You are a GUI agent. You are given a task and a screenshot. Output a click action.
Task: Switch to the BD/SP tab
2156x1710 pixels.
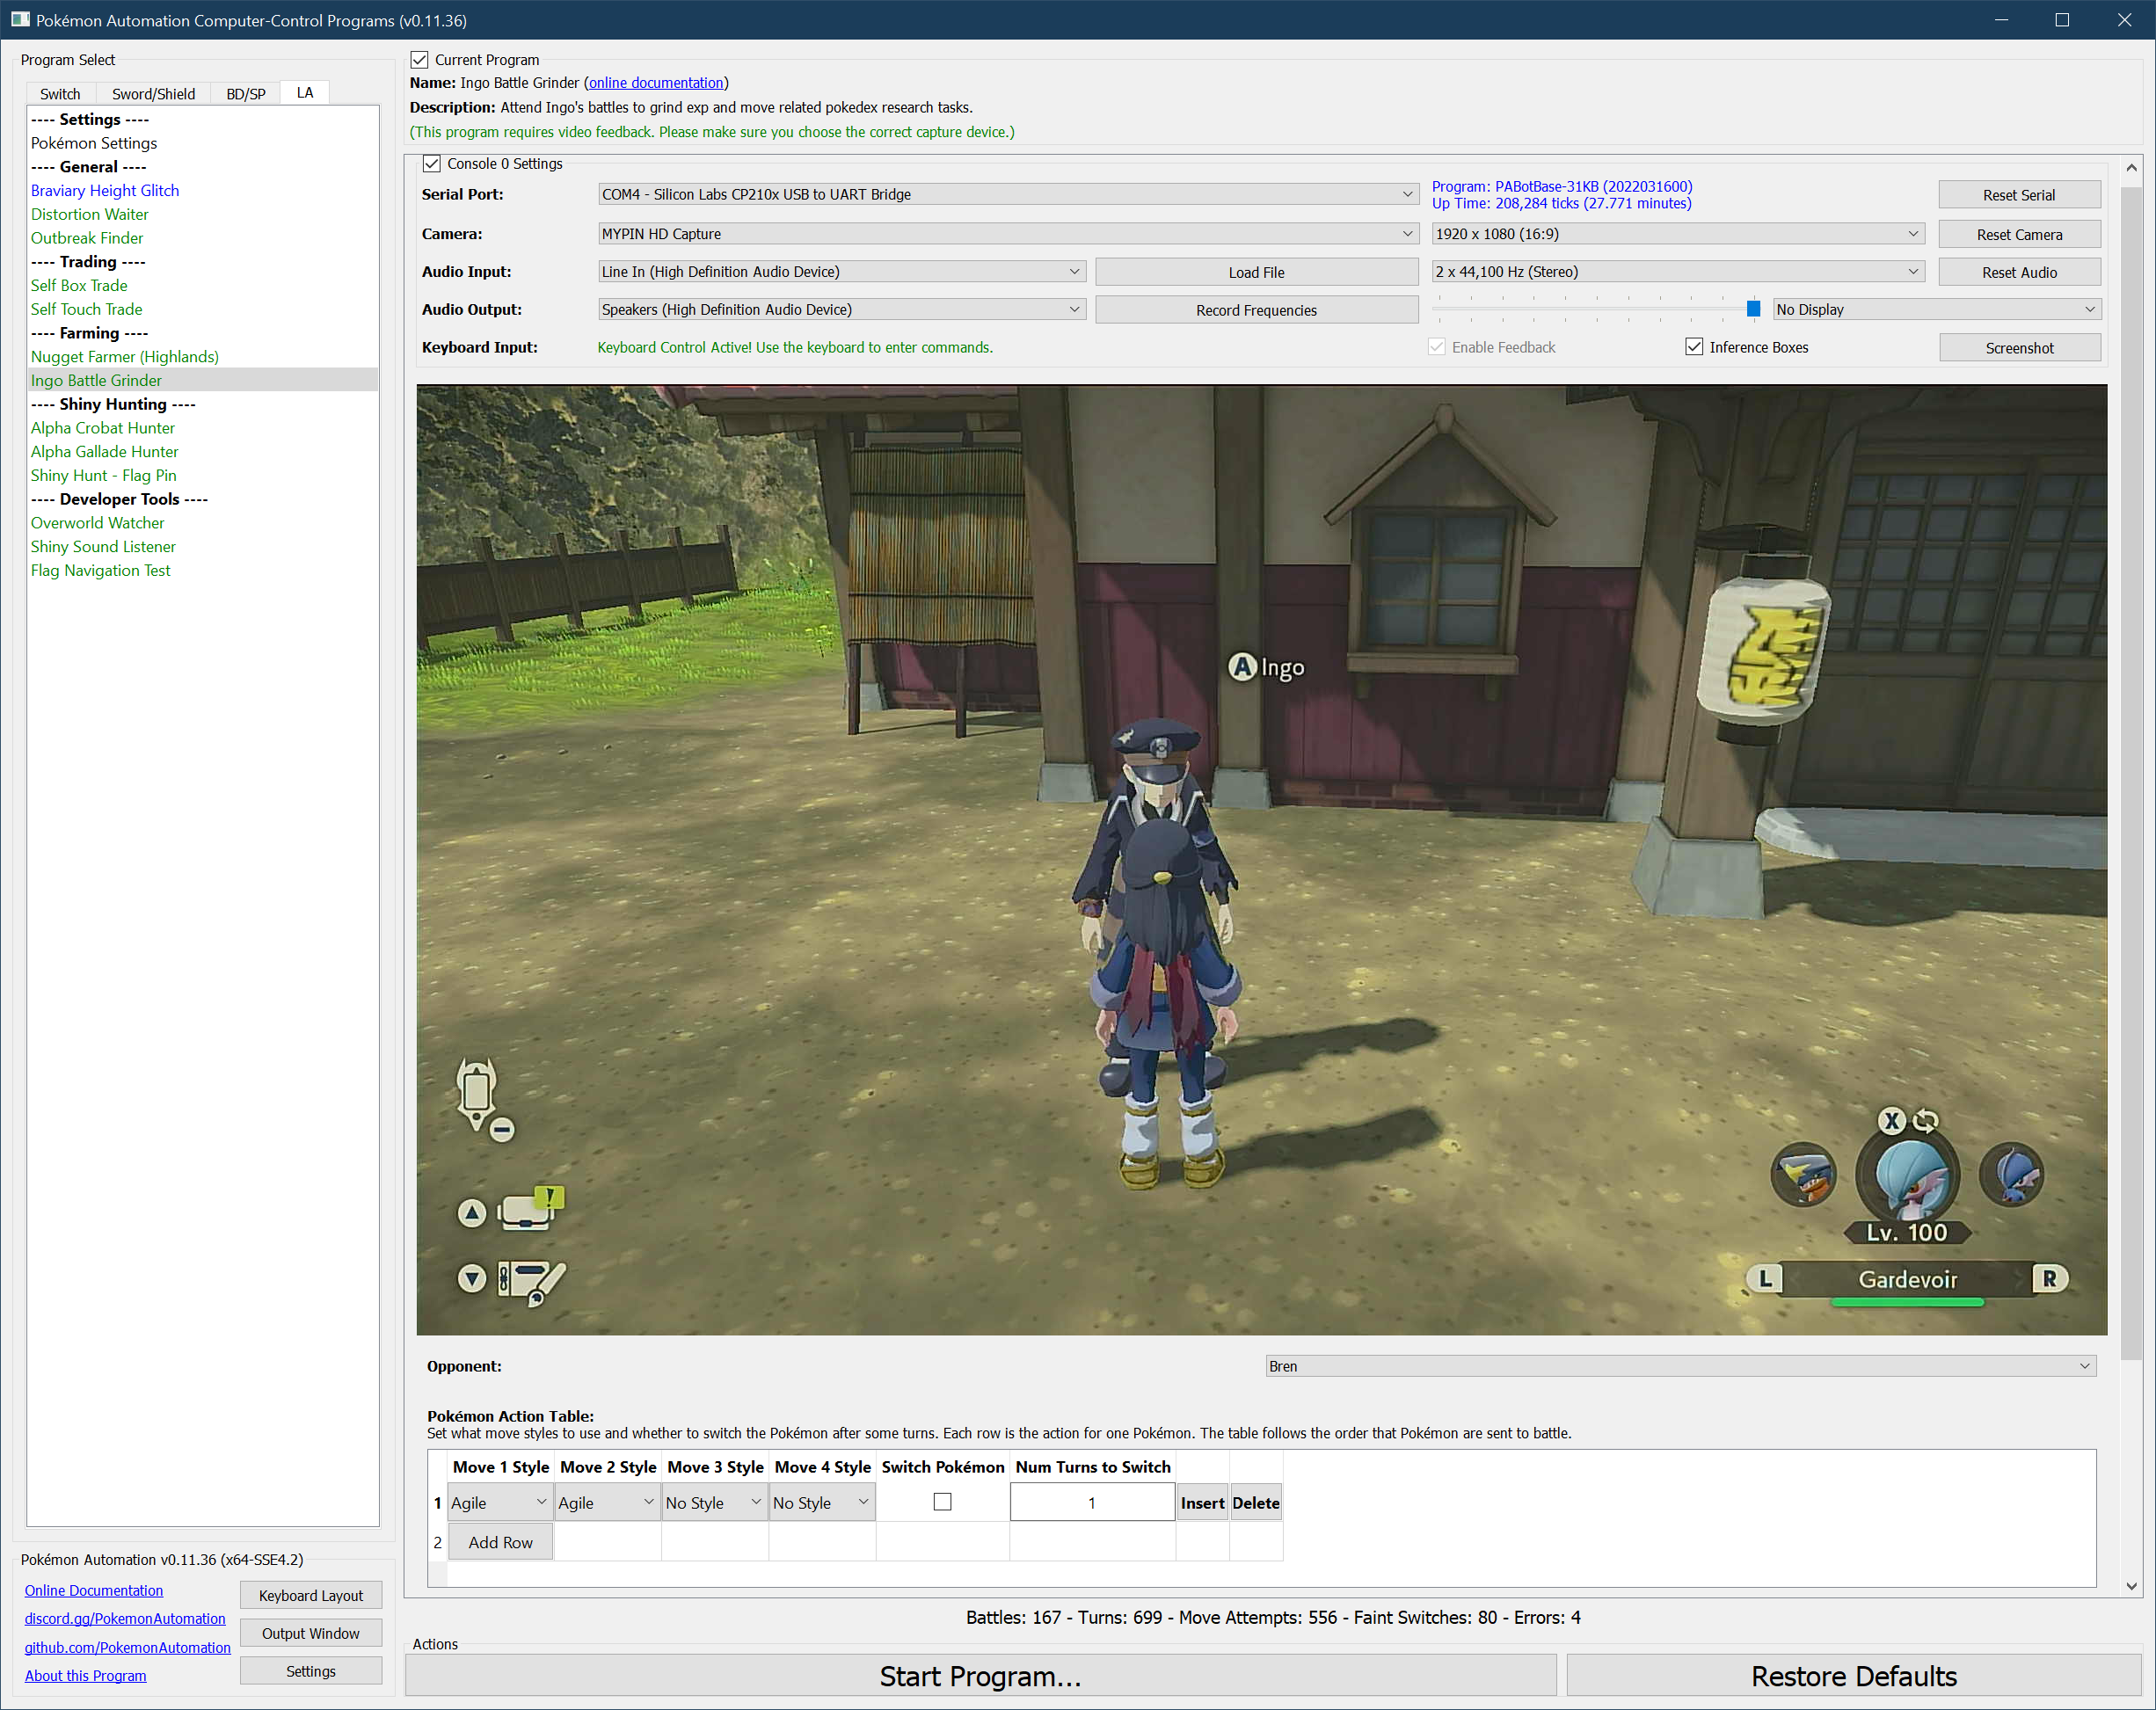click(x=245, y=94)
